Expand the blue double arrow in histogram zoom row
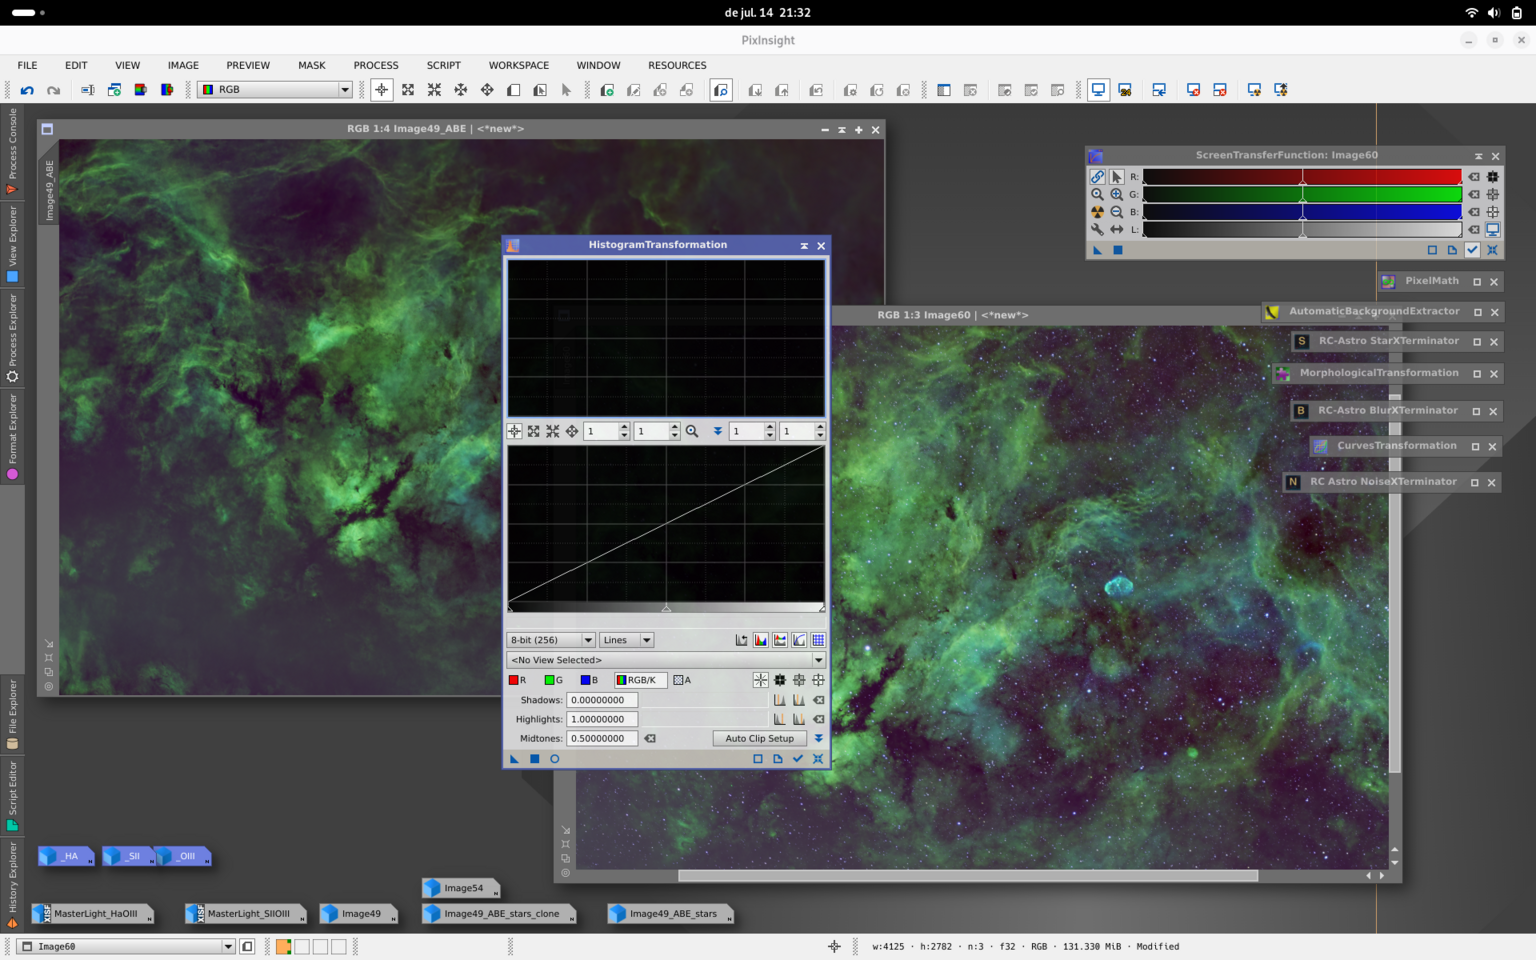Screen dimensions: 1536x960 [717, 431]
